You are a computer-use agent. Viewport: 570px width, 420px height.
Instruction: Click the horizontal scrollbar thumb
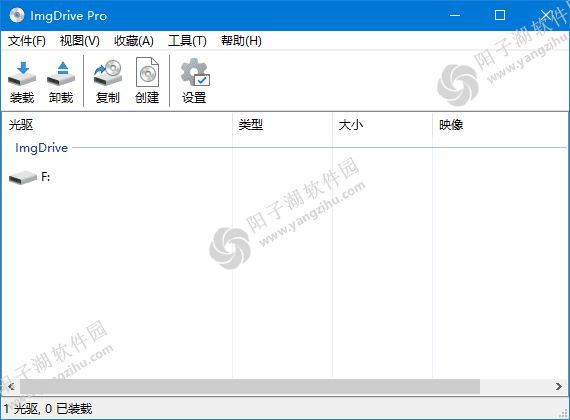[250, 386]
